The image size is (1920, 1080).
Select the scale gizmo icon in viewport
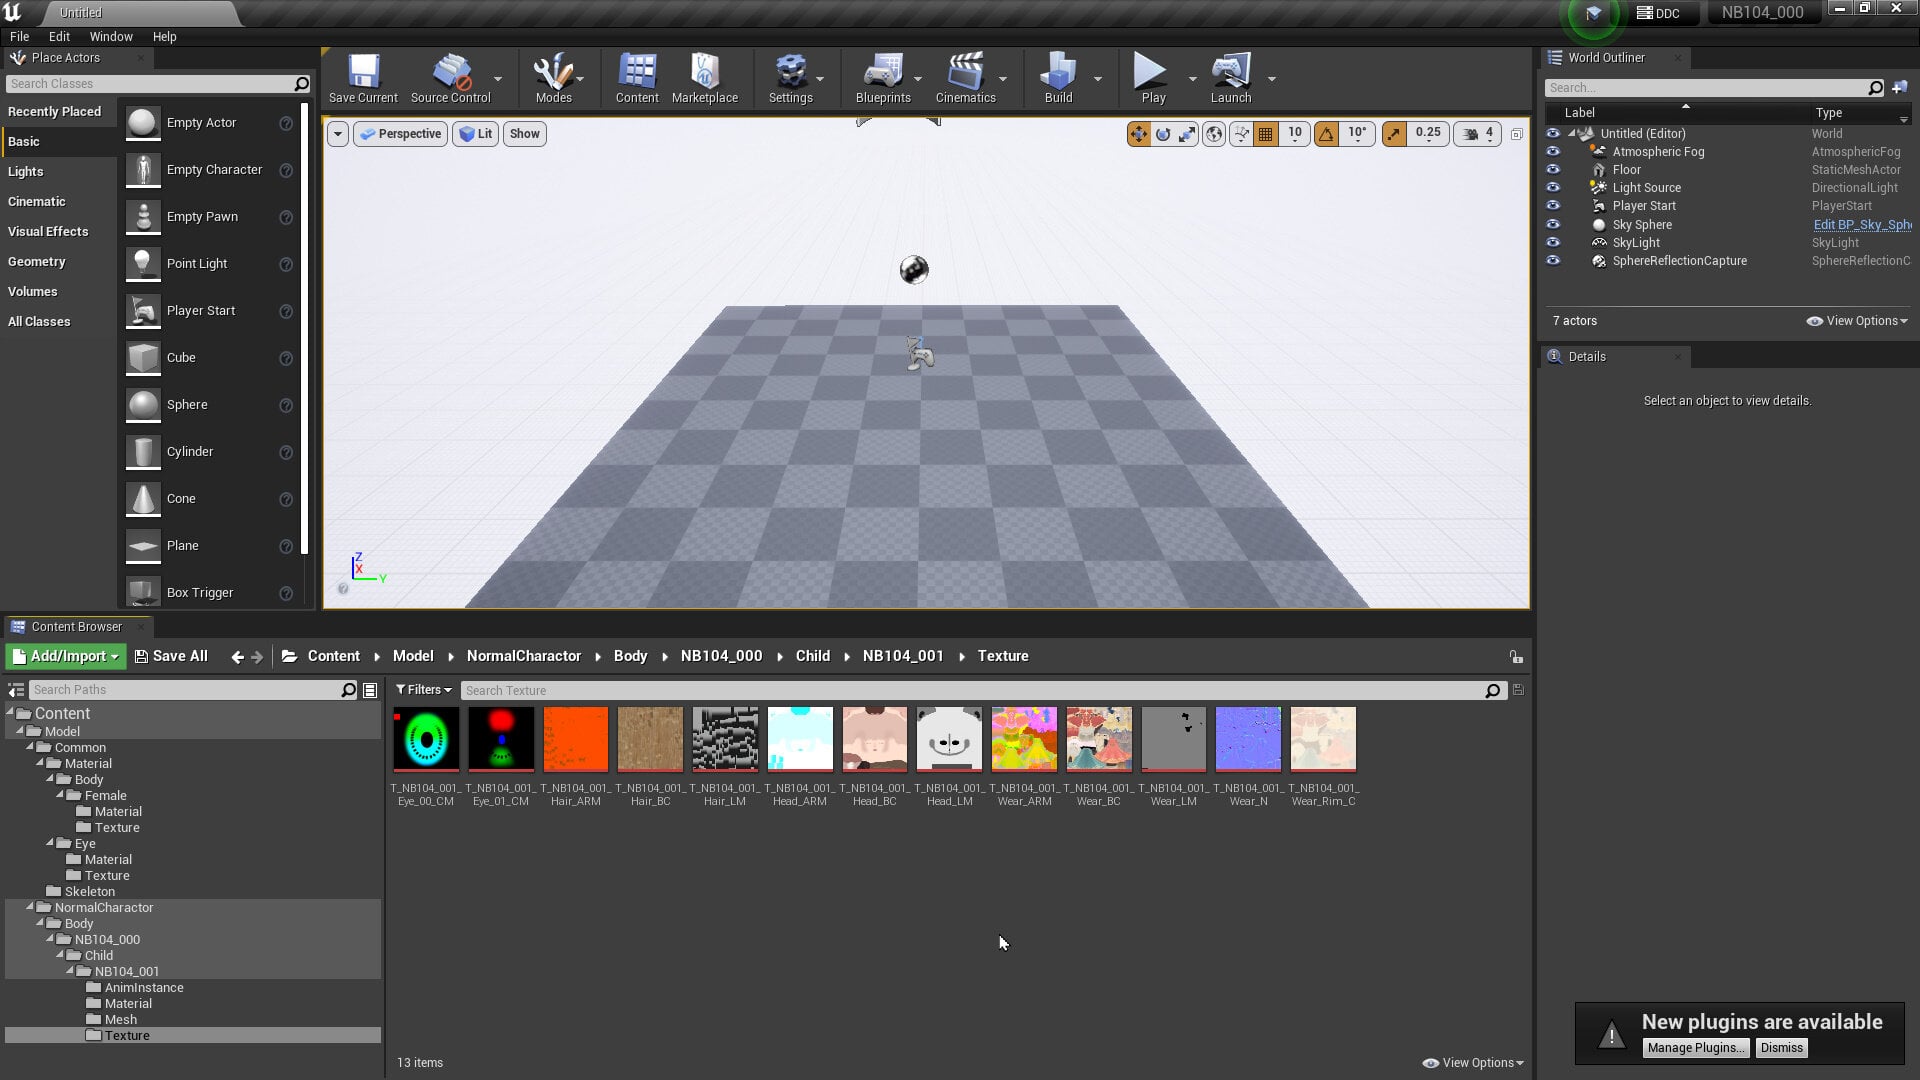click(x=1187, y=134)
